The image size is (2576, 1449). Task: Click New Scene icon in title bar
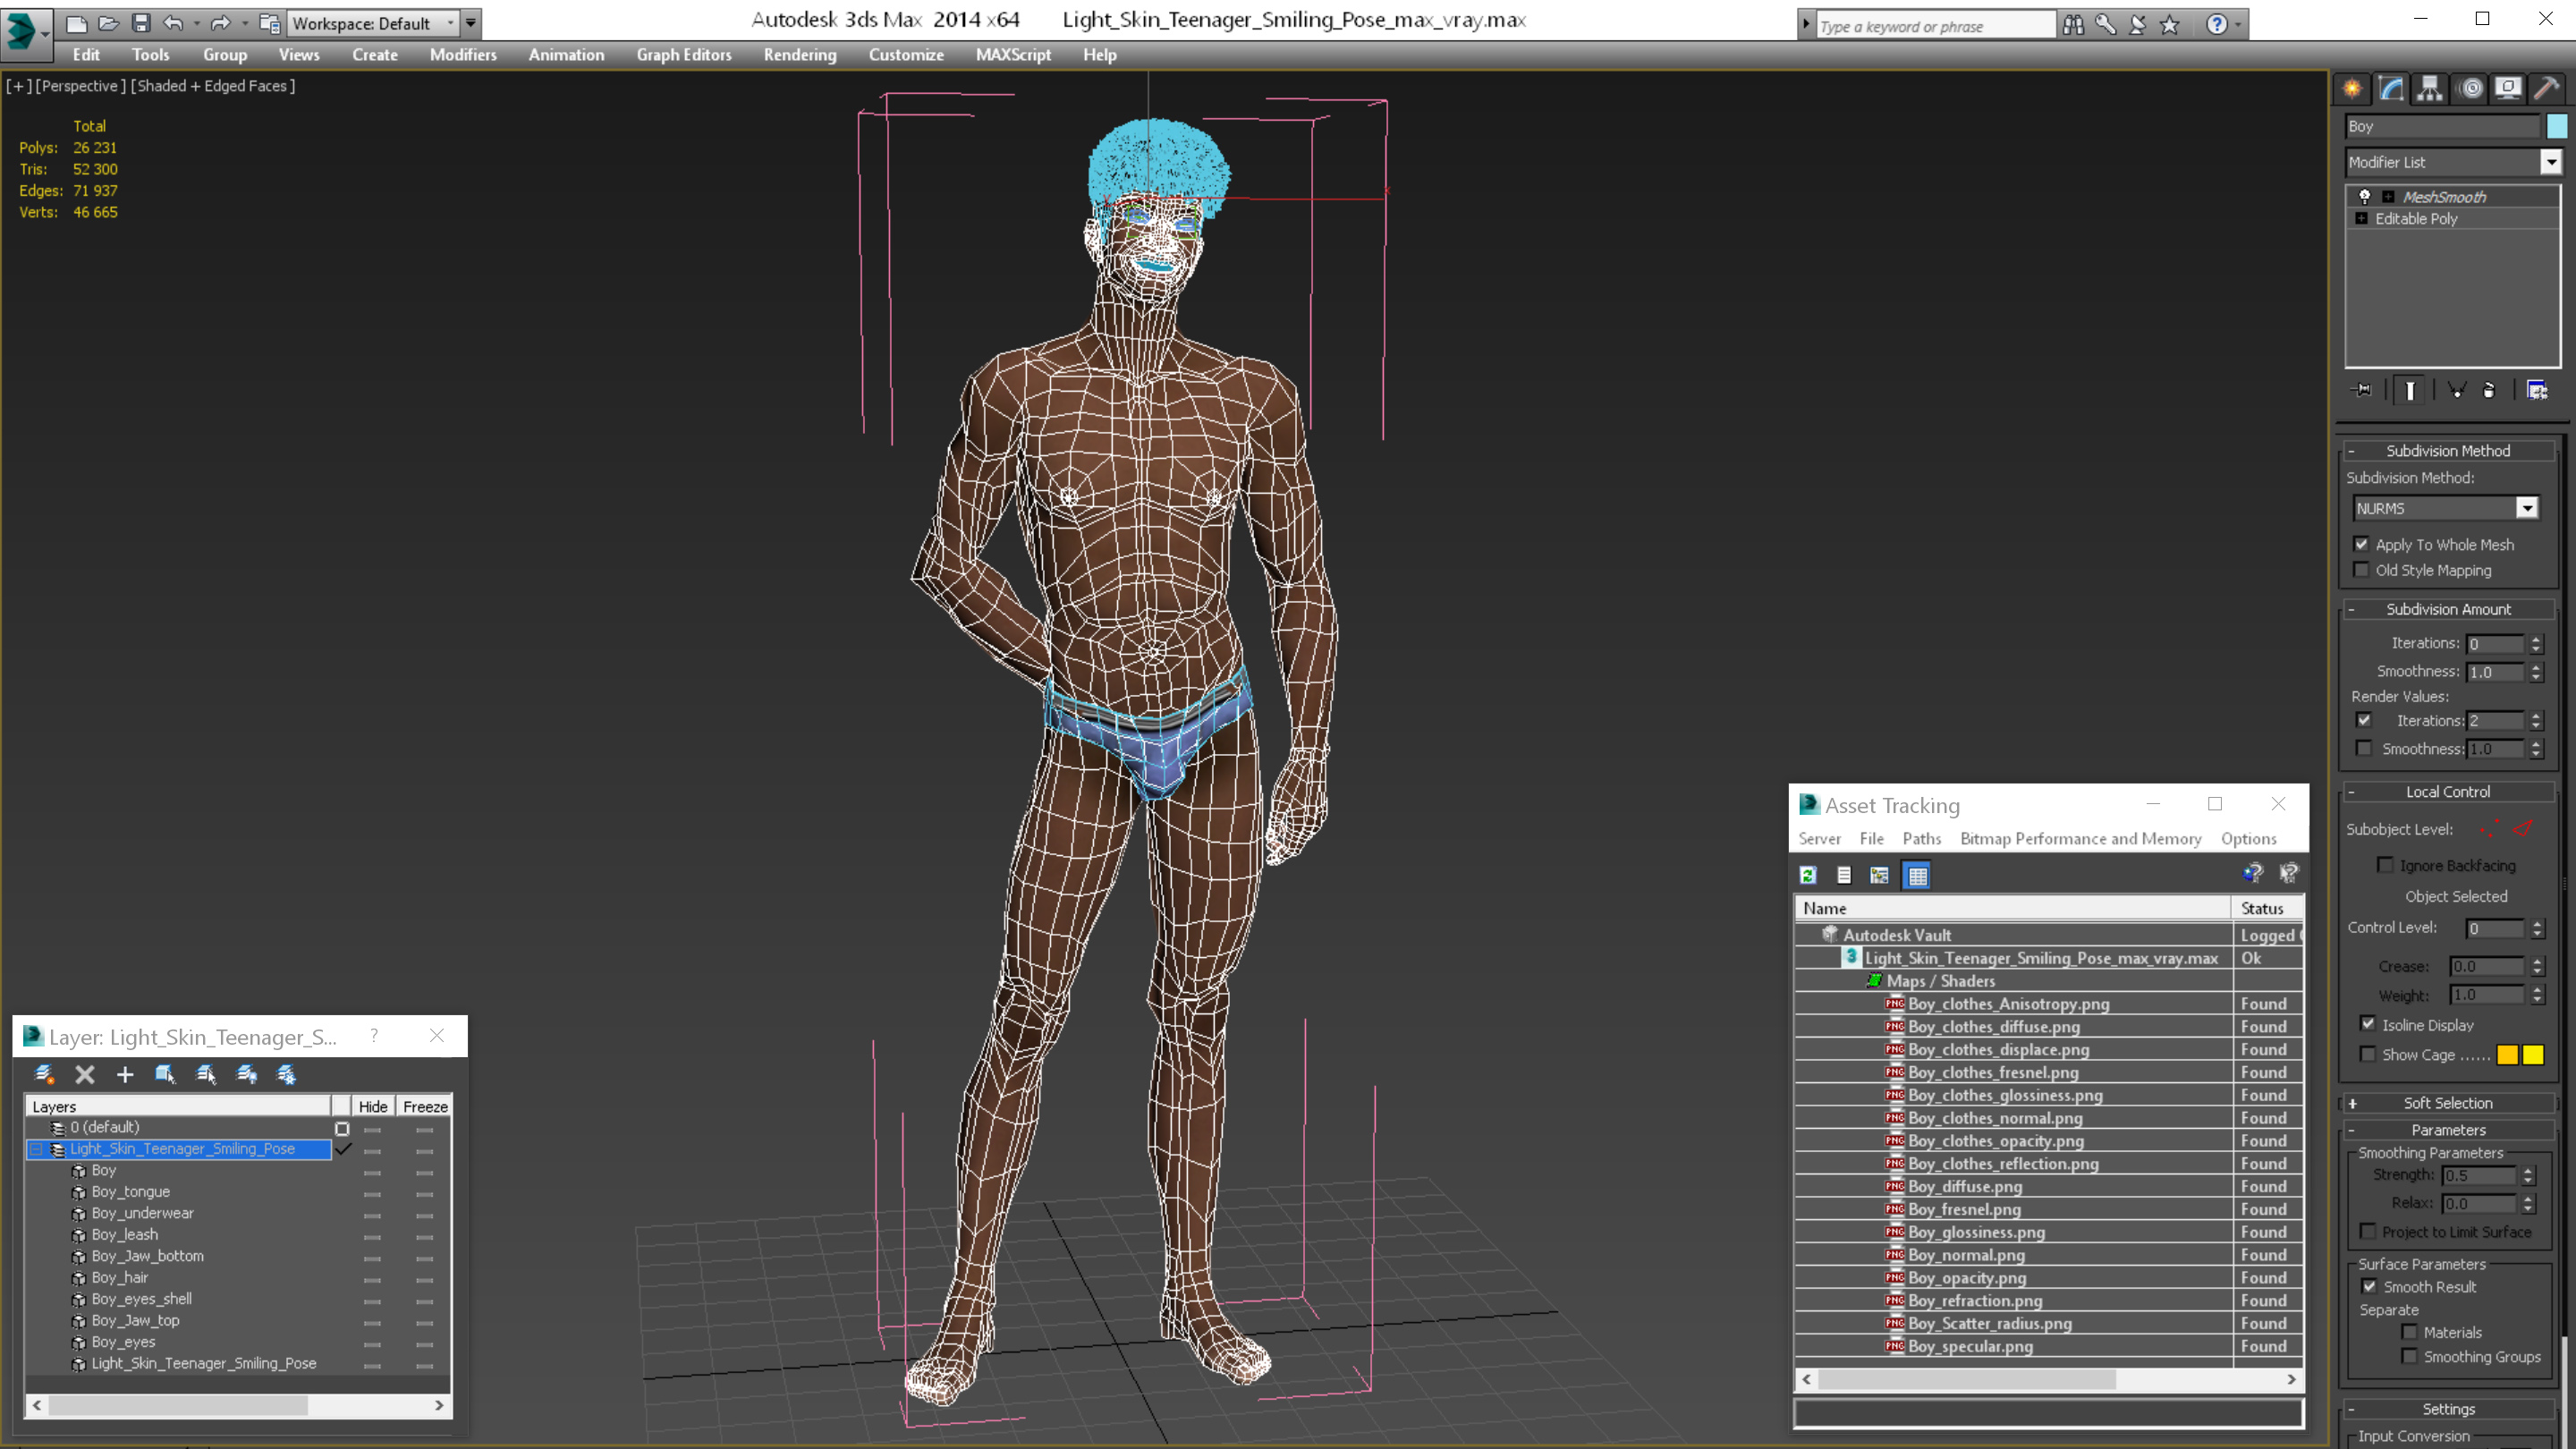coord(76,23)
